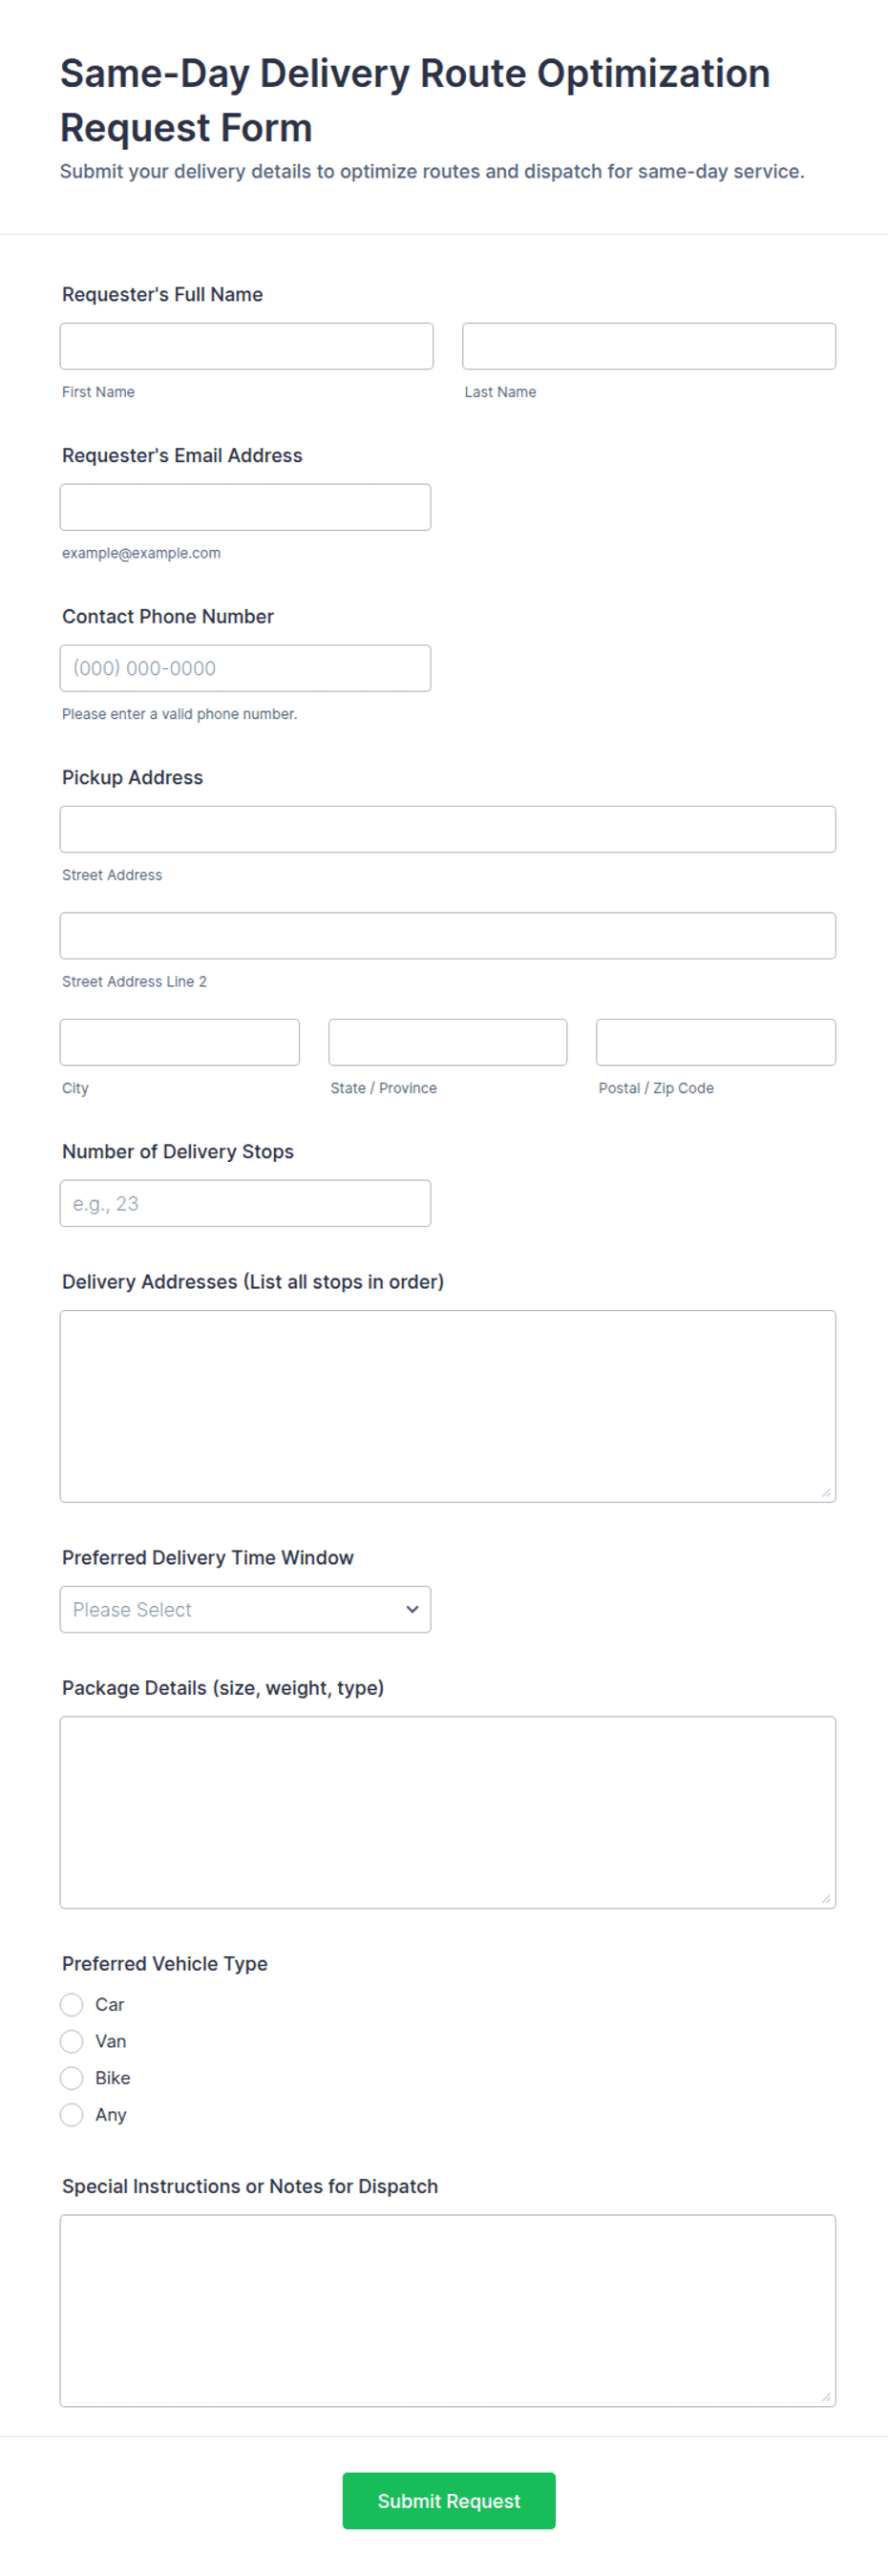This screenshot has height=2576, width=888.
Task: Click the Package Details textarea resize handle
Action: point(826,1898)
